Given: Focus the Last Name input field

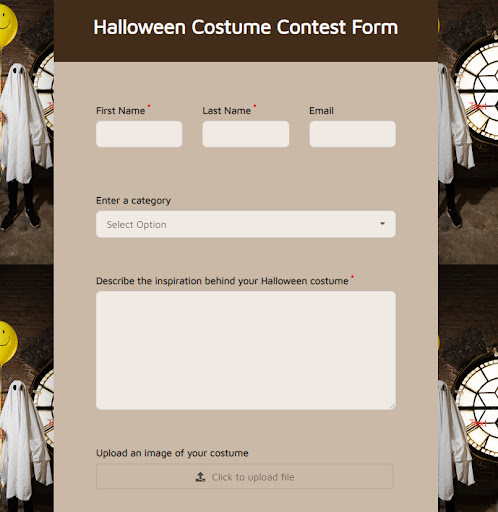Looking at the screenshot, I should point(246,134).
